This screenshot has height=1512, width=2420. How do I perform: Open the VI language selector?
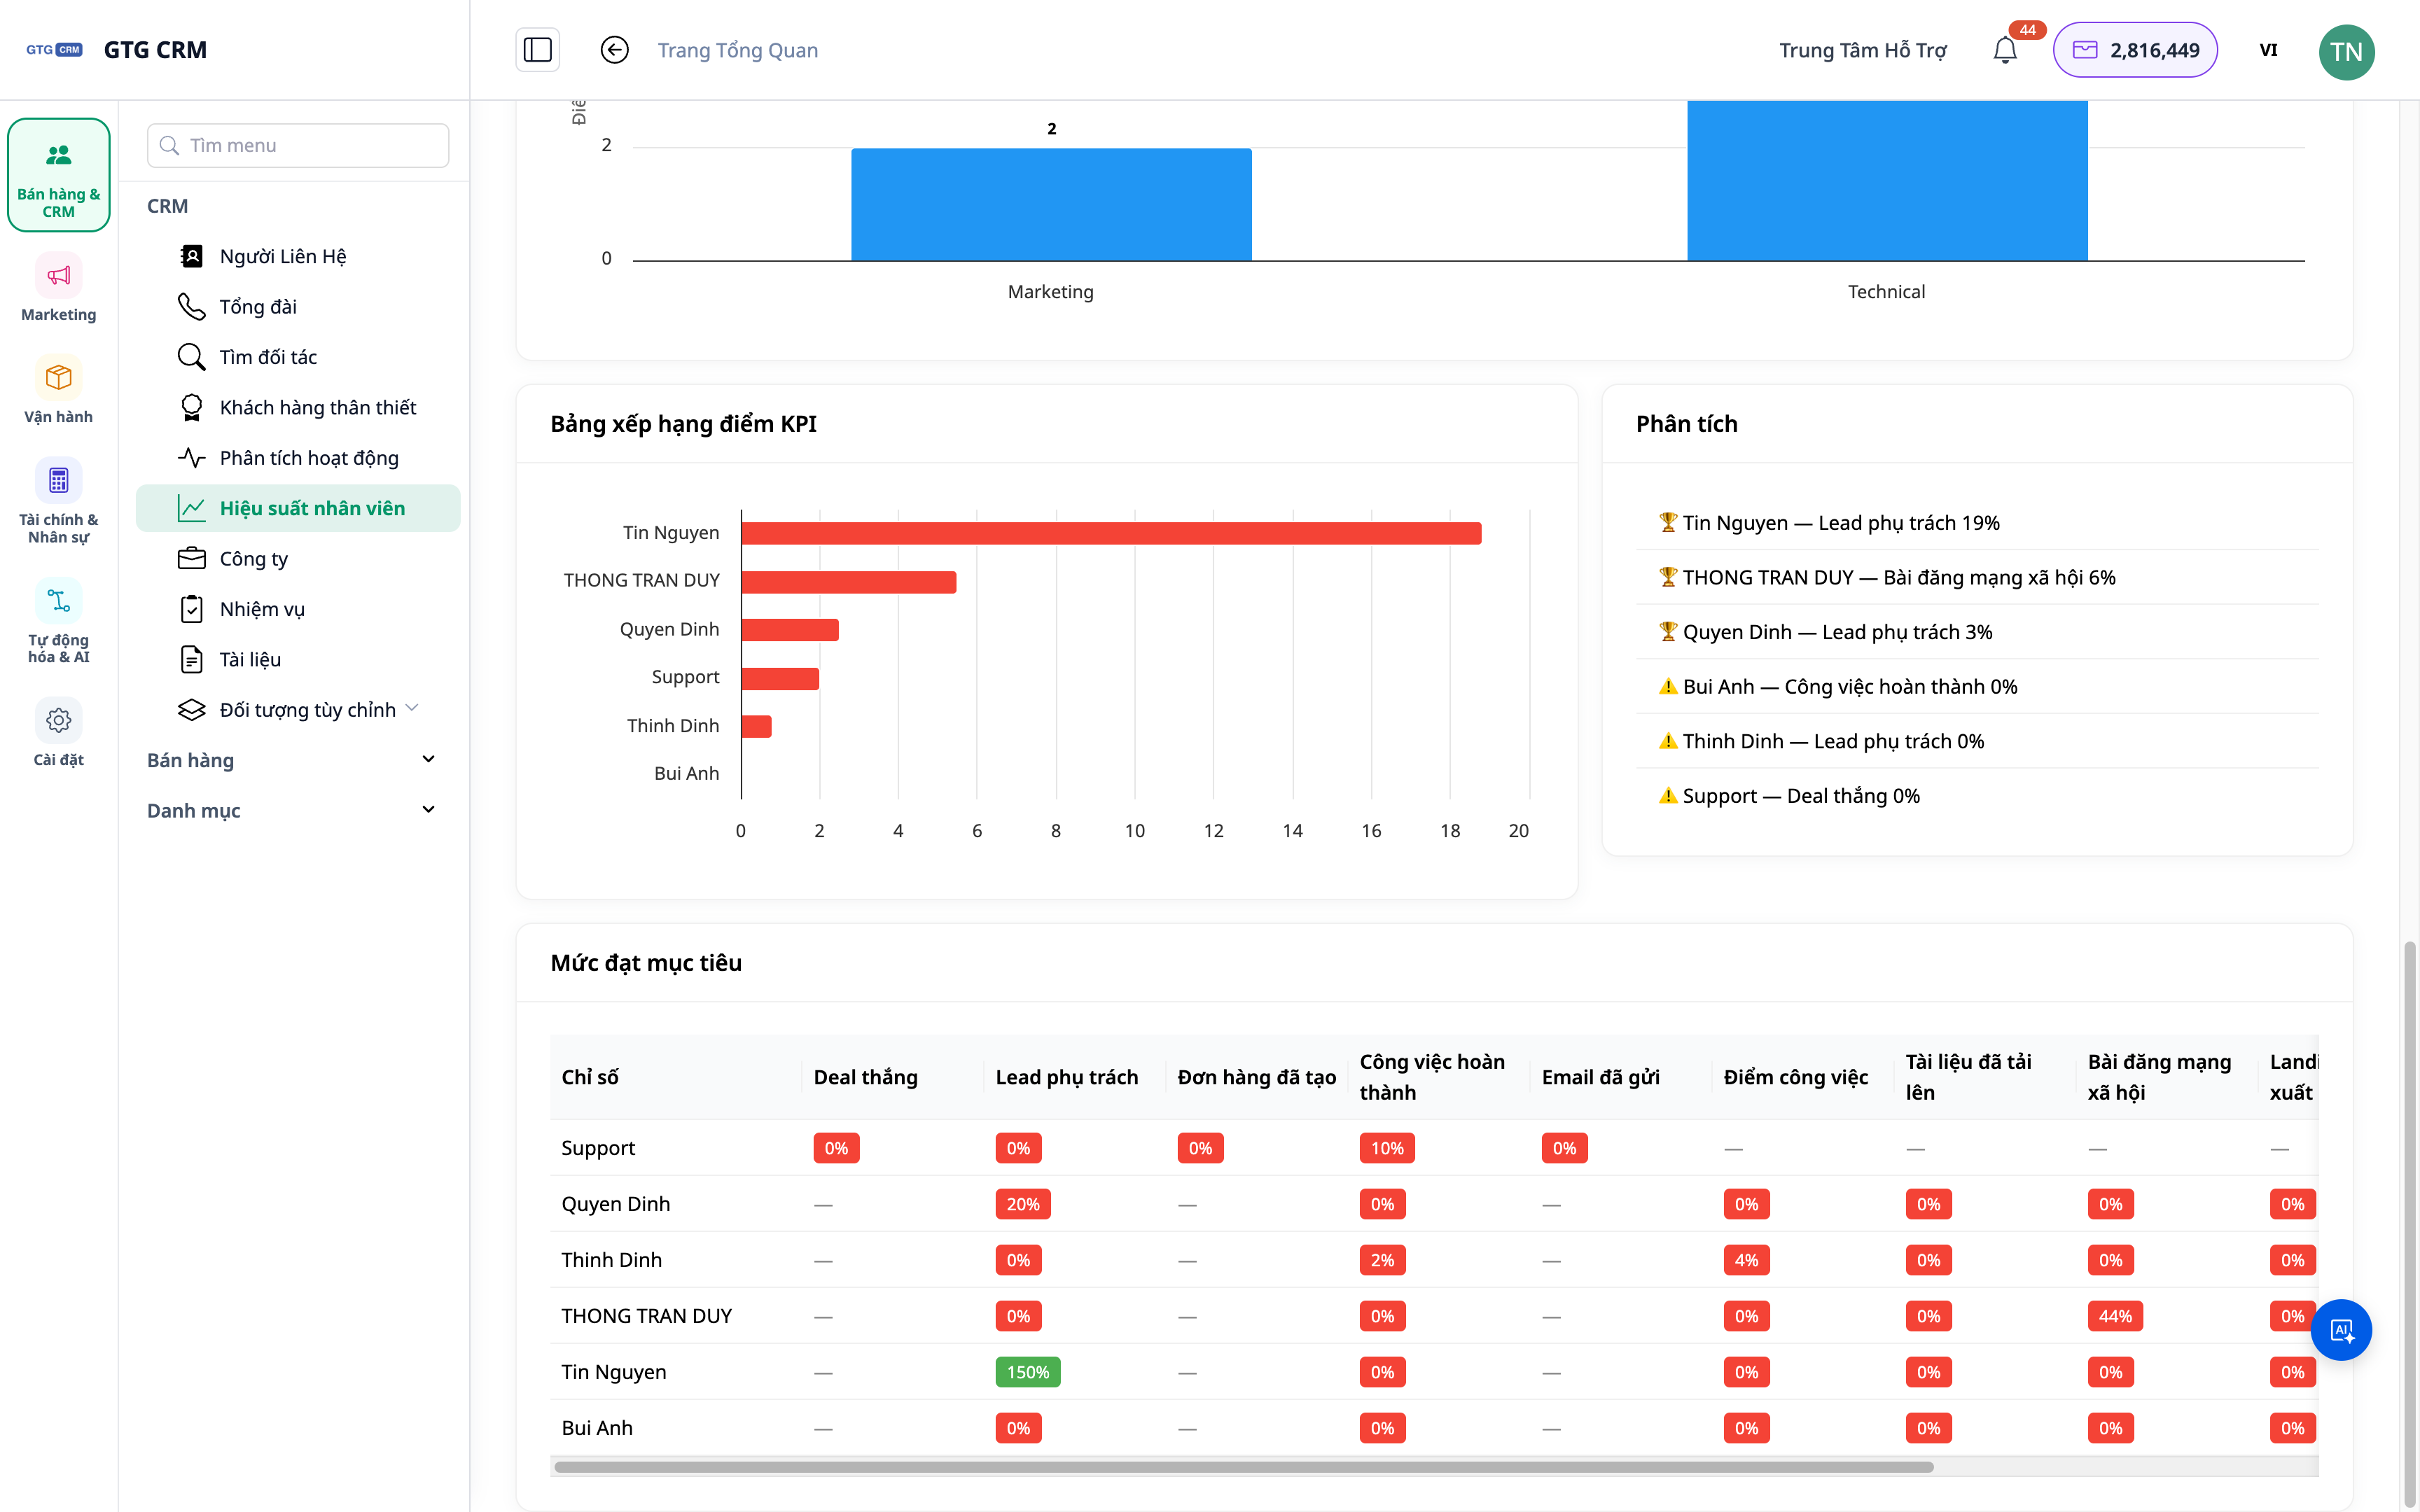(2268, 49)
